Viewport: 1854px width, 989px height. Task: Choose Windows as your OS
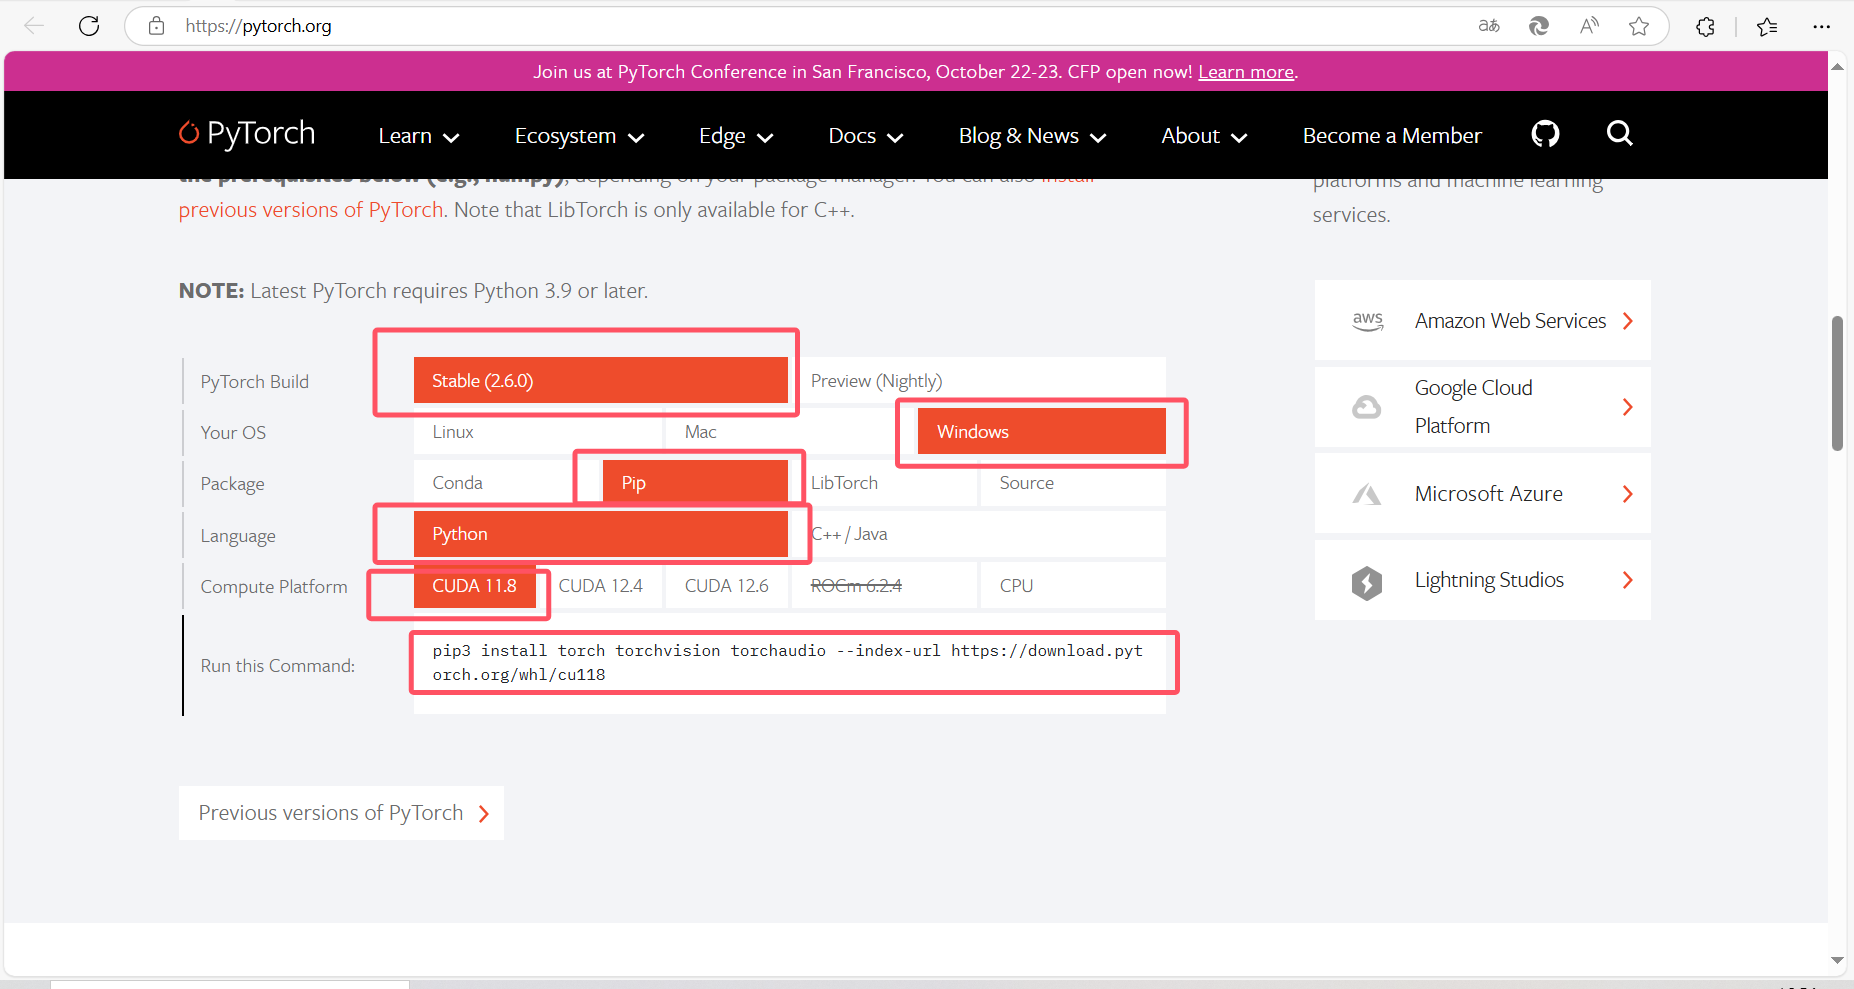coord(1042,432)
